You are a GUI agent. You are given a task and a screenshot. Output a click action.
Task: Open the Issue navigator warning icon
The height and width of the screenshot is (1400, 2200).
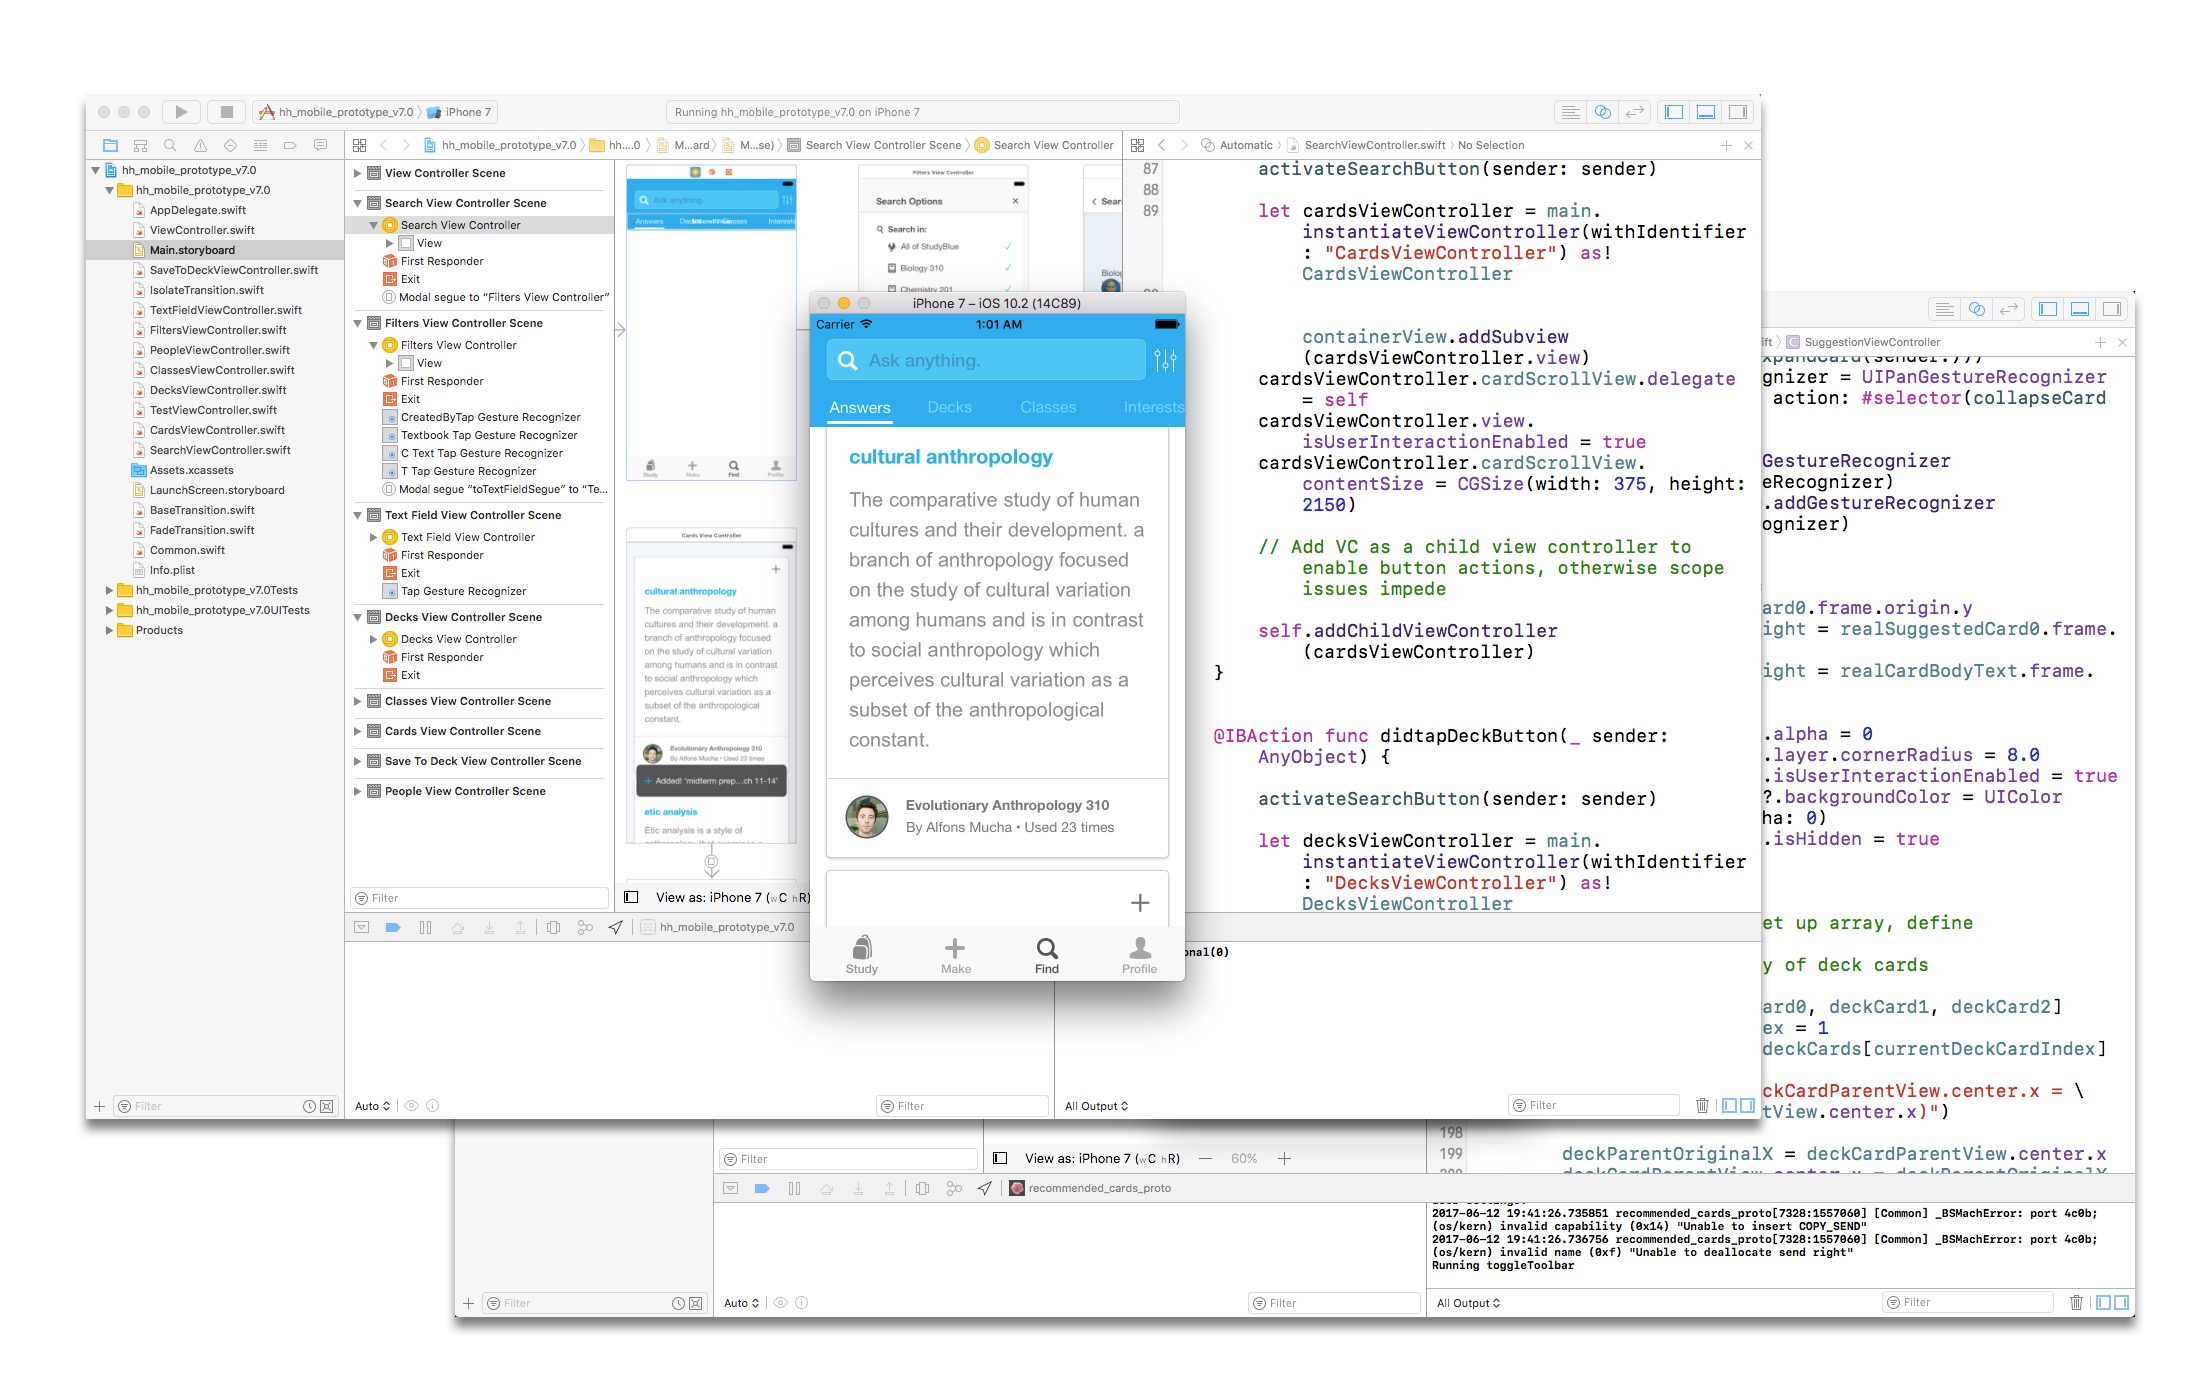click(200, 145)
